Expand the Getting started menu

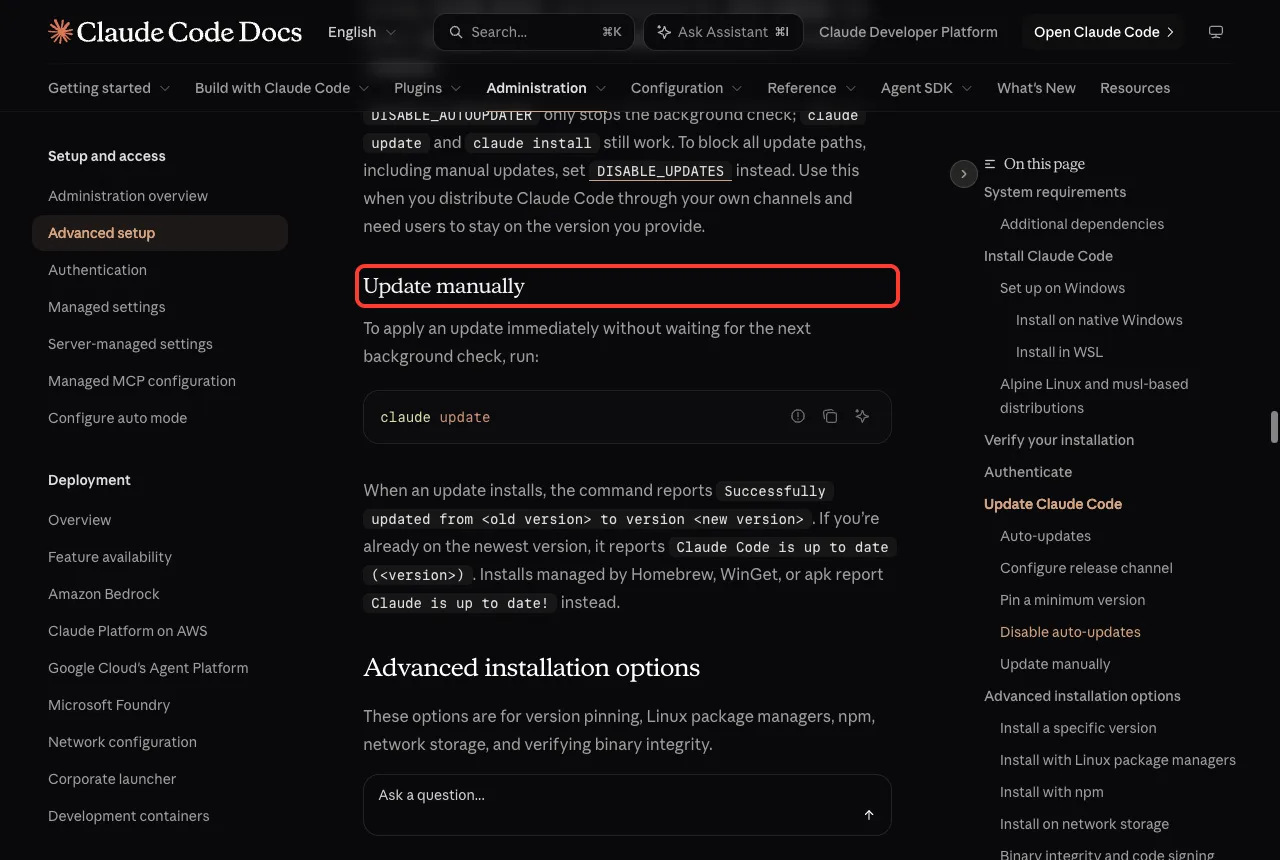pos(109,88)
